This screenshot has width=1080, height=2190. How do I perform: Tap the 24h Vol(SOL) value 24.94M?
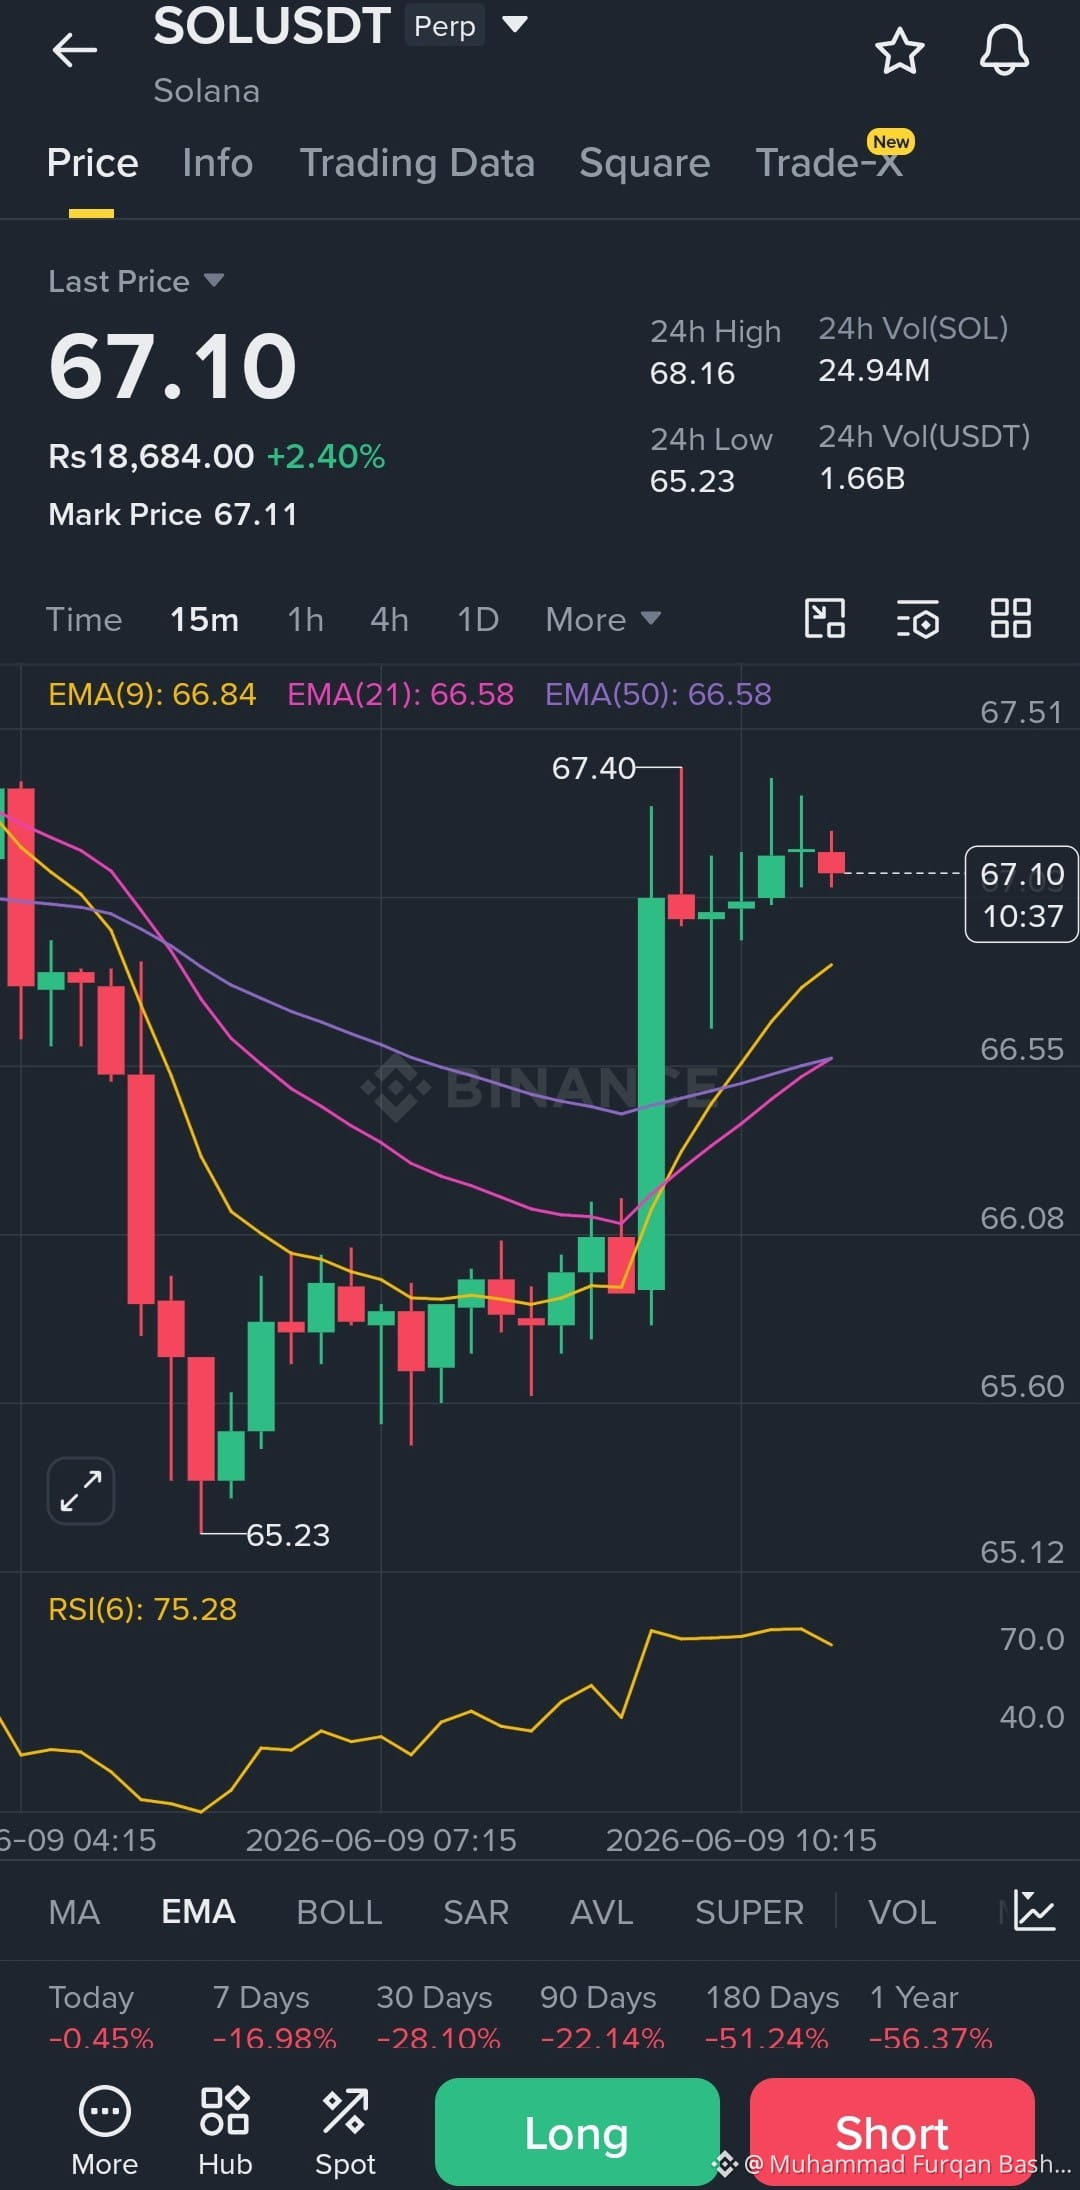[x=874, y=371]
